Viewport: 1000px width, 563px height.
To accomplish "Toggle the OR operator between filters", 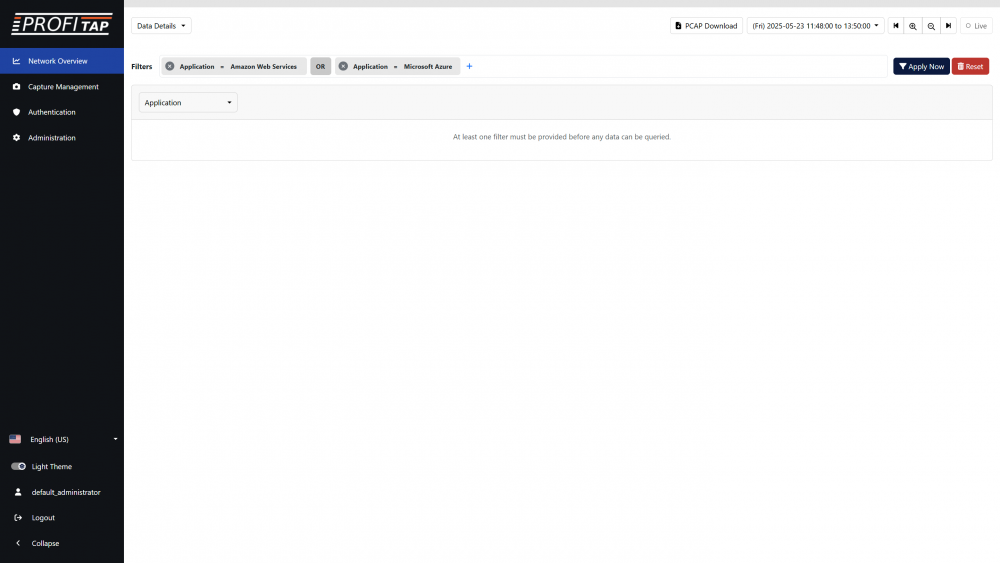I will (x=320, y=66).
